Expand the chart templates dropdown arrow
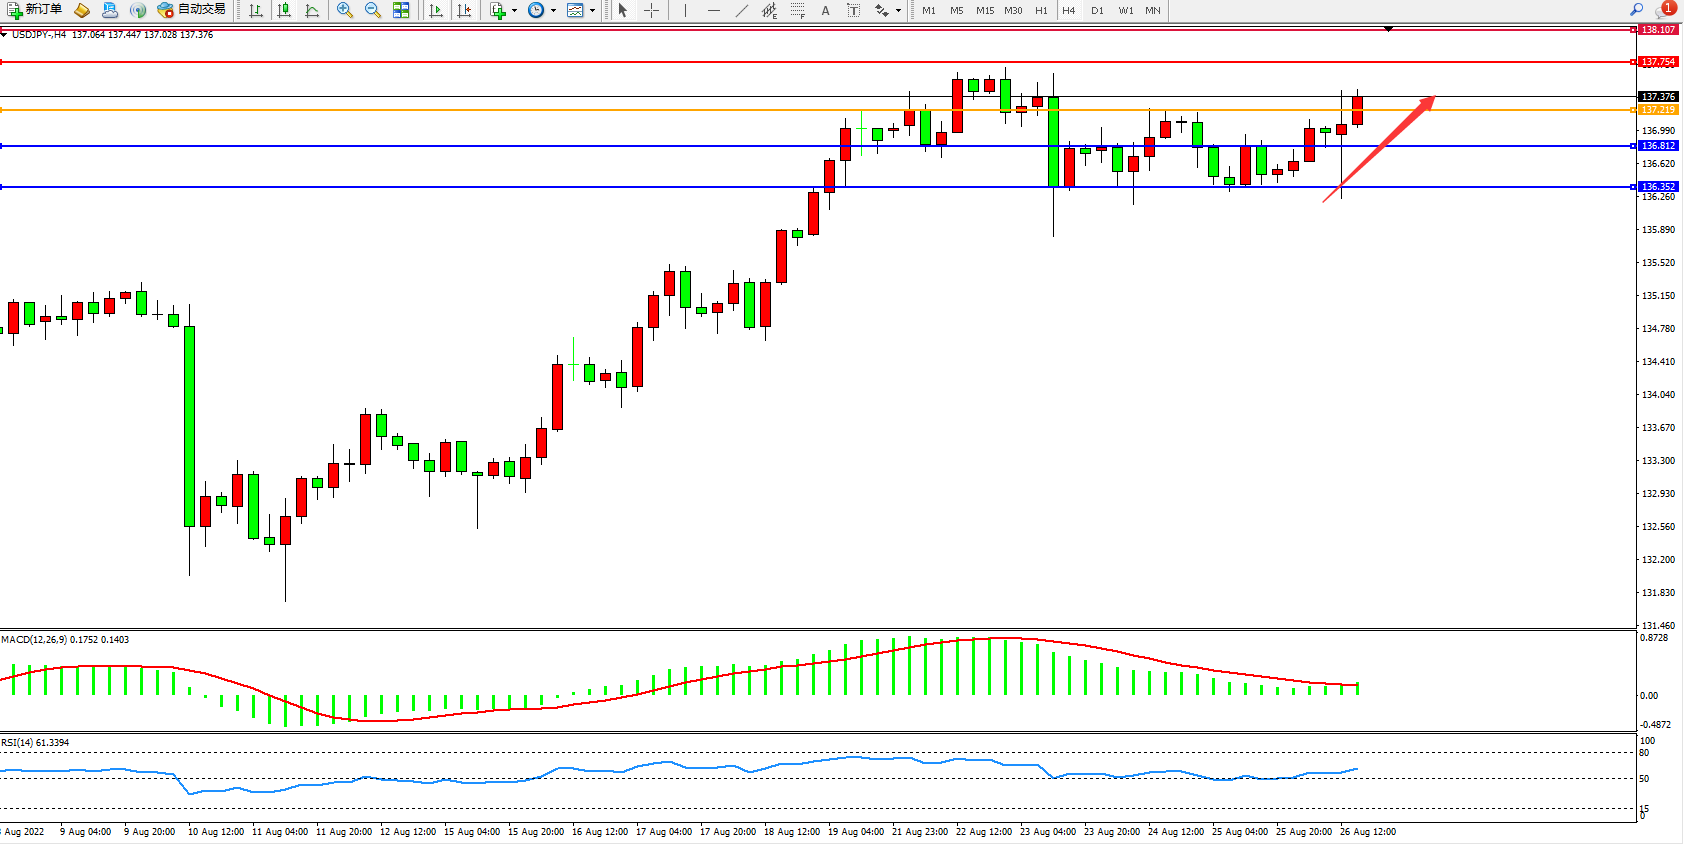The height and width of the screenshot is (844, 1684). pyautogui.click(x=592, y=10)
